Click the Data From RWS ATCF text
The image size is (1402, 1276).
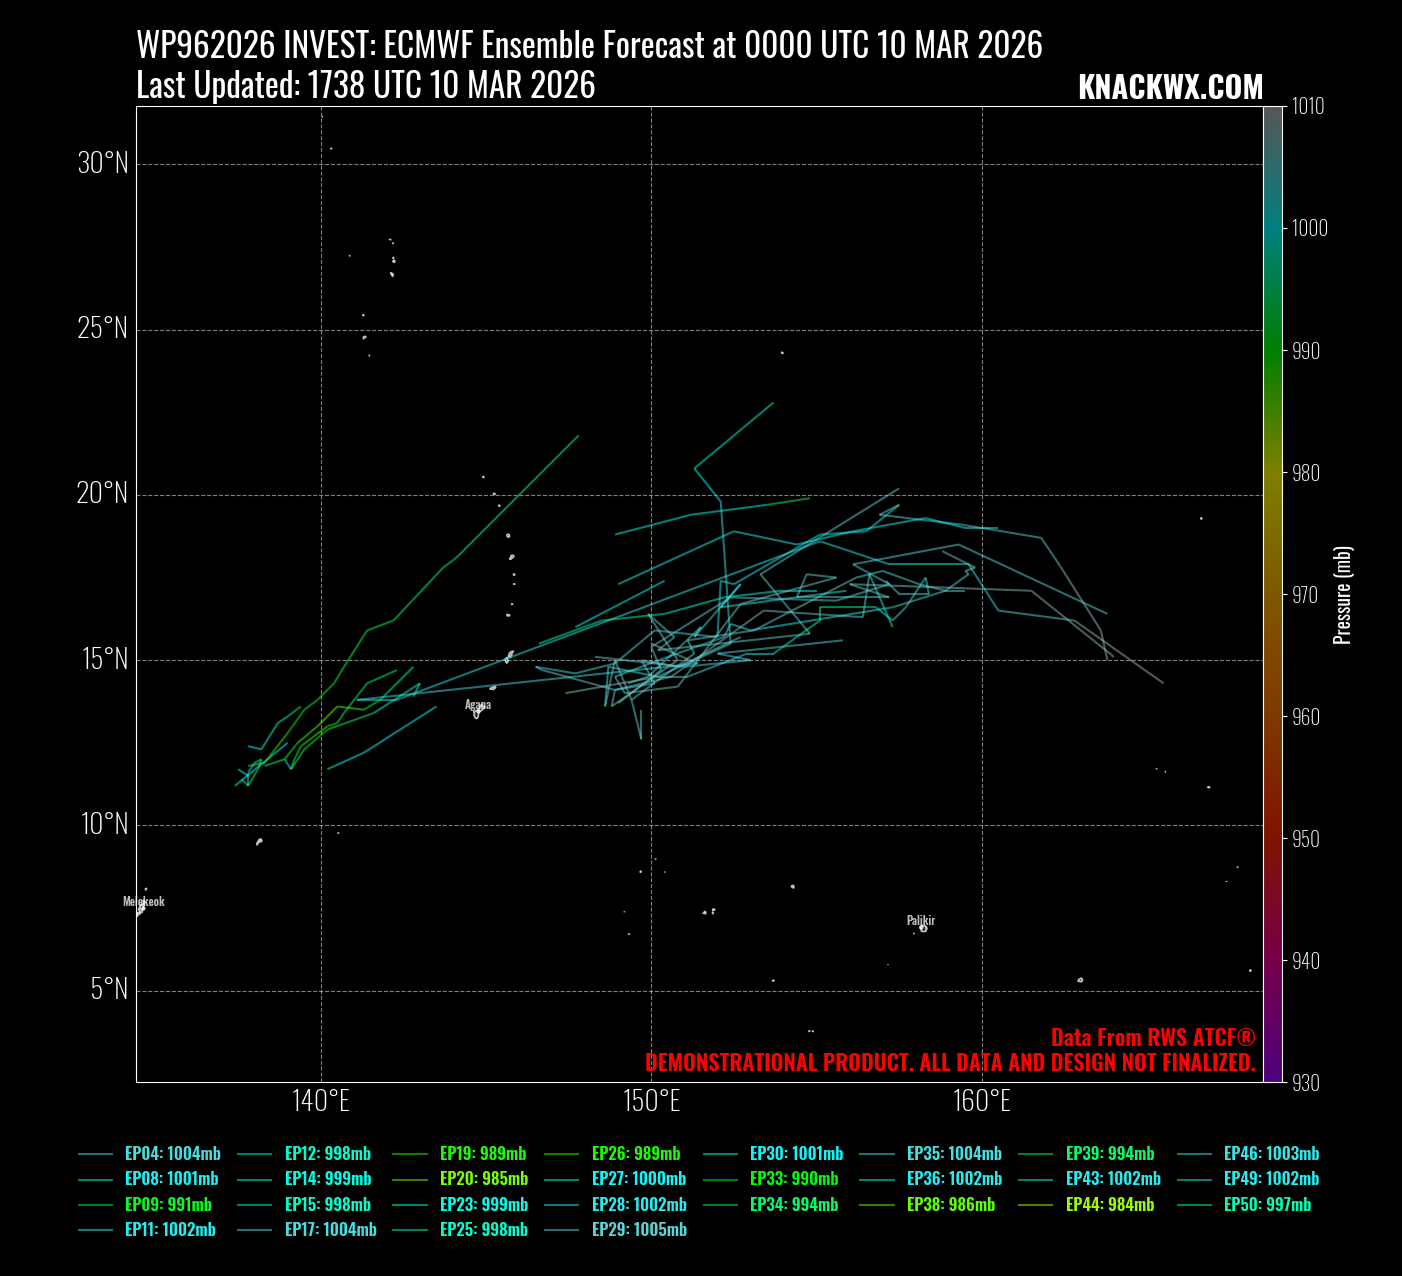coord(1152,1037)
